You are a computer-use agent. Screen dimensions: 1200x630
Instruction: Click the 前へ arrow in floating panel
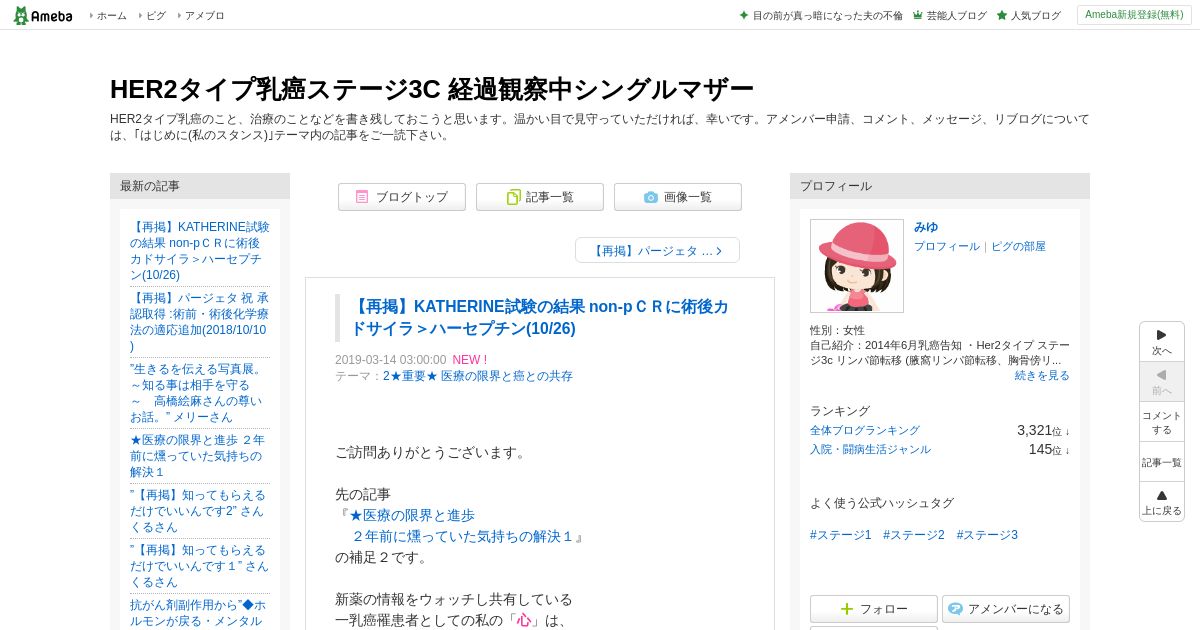pos(1162,382)
